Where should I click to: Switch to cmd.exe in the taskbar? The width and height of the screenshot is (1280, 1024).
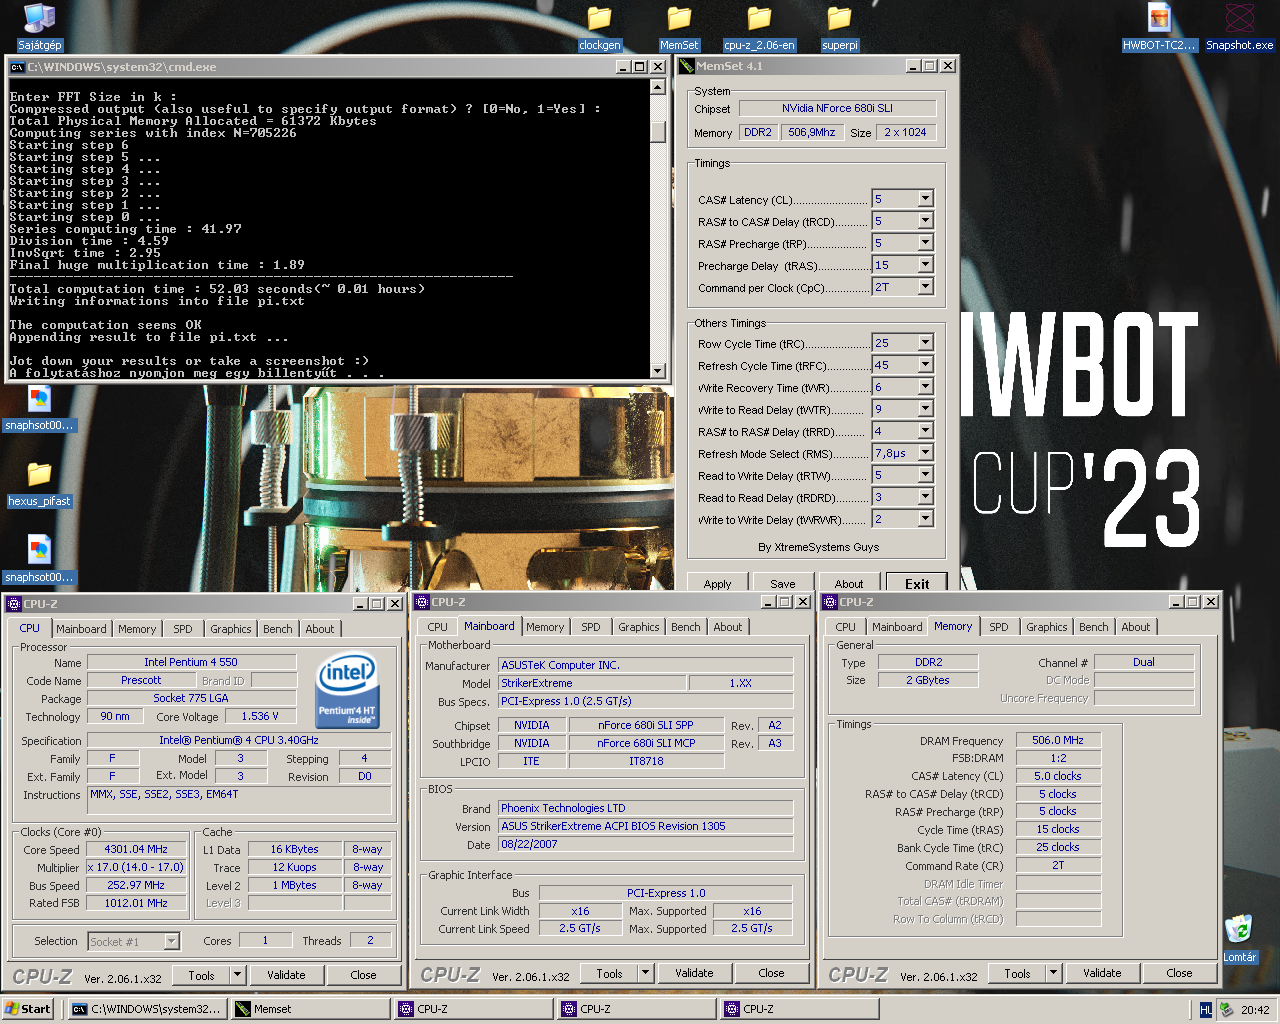coord(147,1009)
